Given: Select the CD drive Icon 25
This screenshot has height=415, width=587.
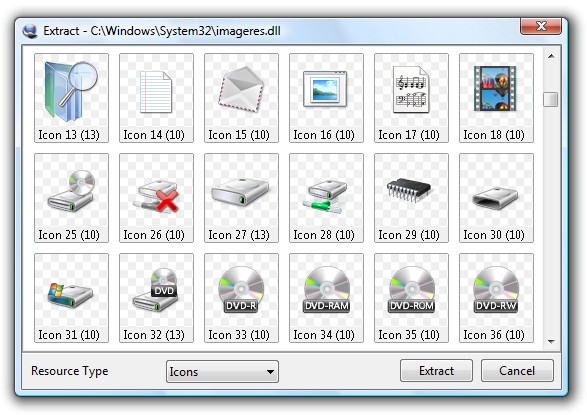Looking at the screenshot, I should (x=72, y=198).
